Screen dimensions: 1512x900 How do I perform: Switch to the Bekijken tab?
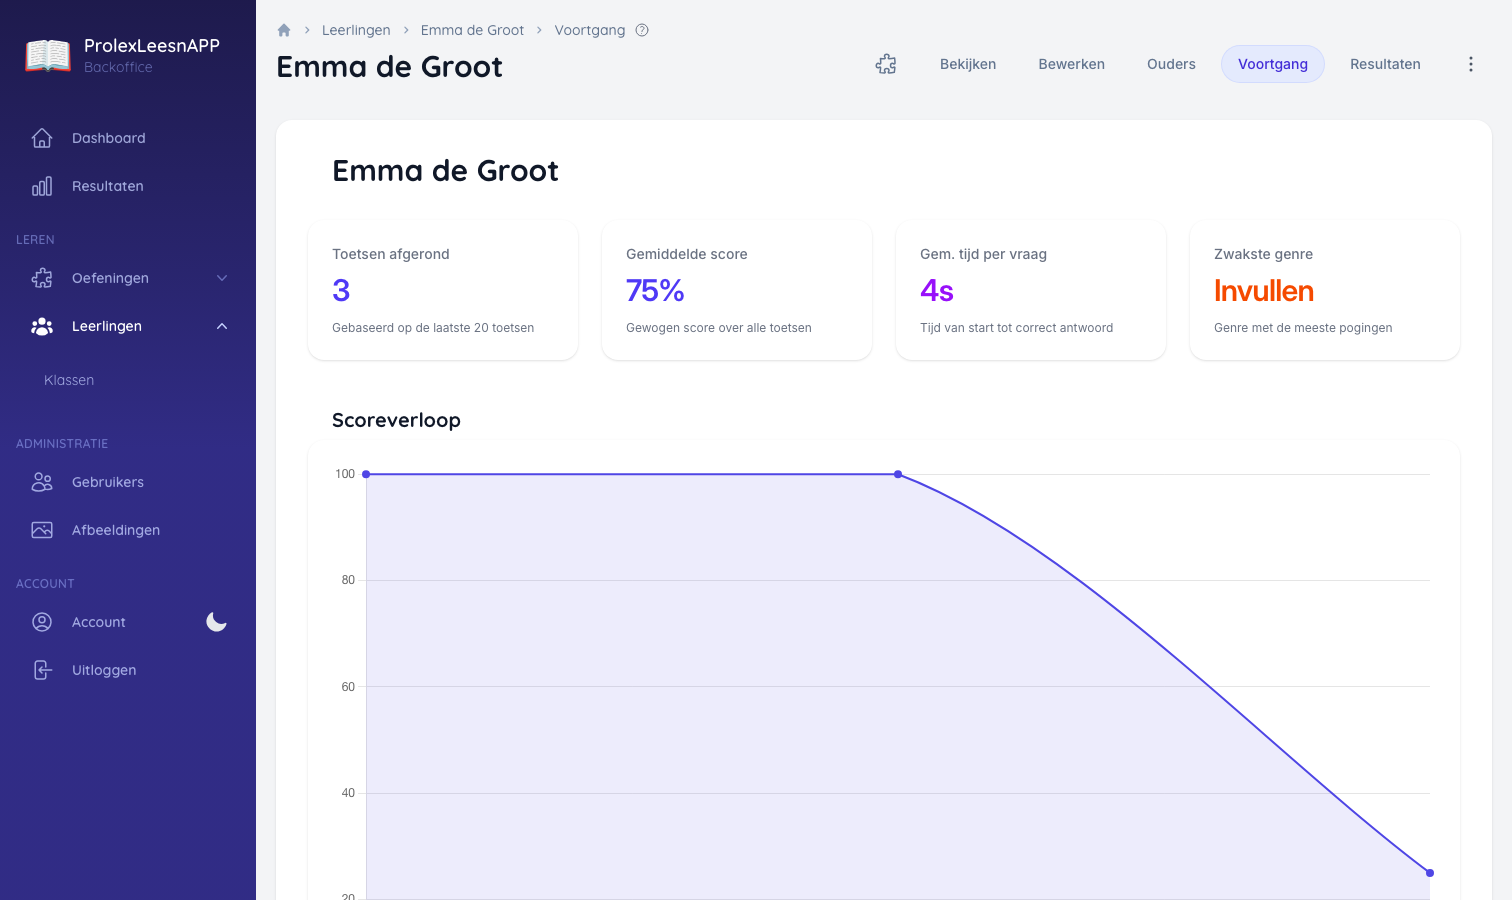[967, 64]
